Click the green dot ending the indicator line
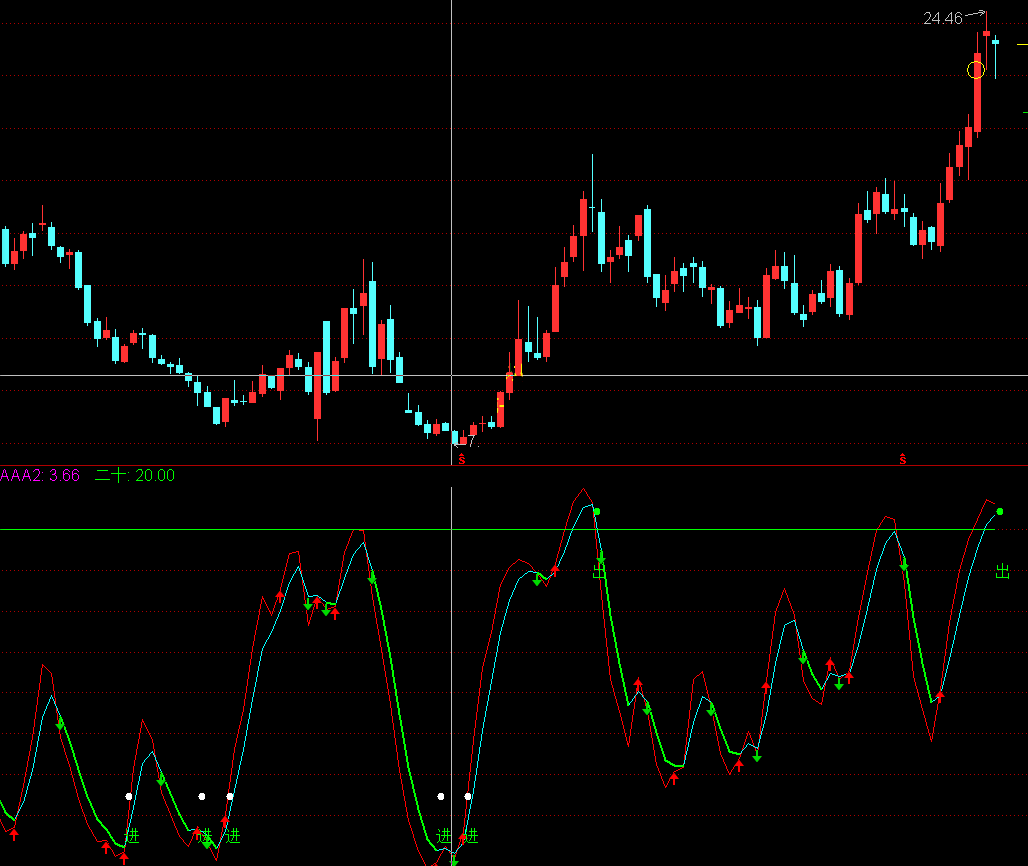Viewport: 1028px width, 866px height. click(1000, 511)
